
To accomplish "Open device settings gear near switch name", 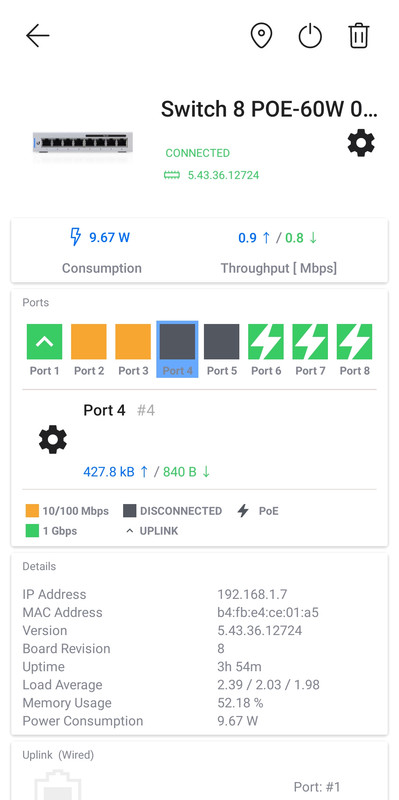I will click(361, 143).
